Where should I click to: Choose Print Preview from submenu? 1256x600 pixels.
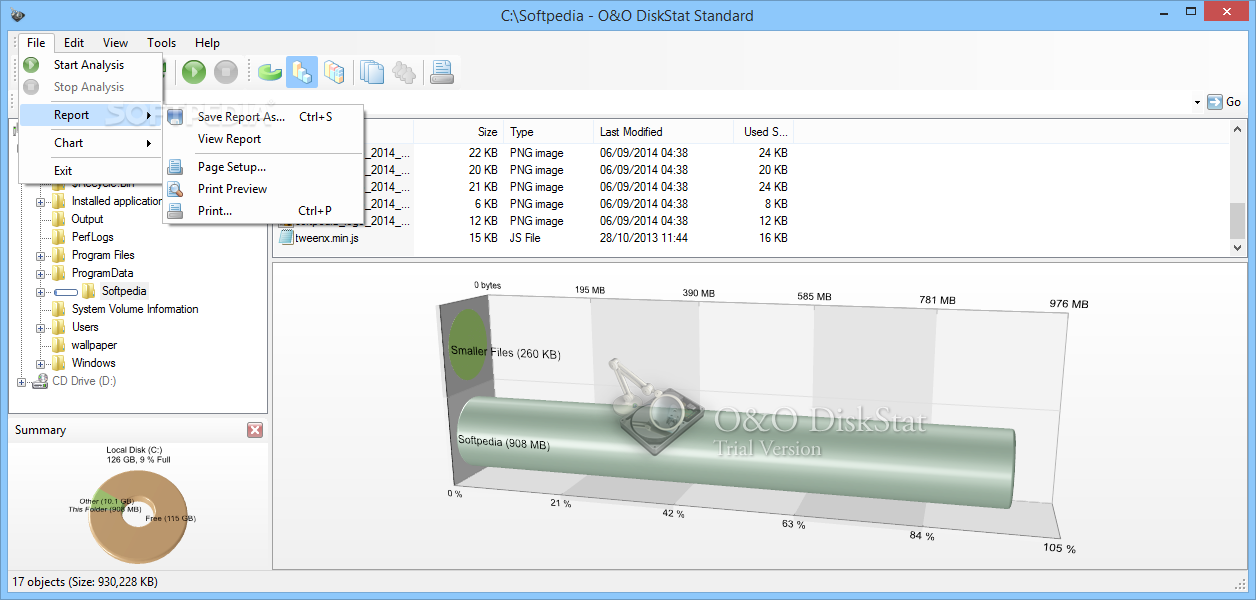(x=263, y=189)
